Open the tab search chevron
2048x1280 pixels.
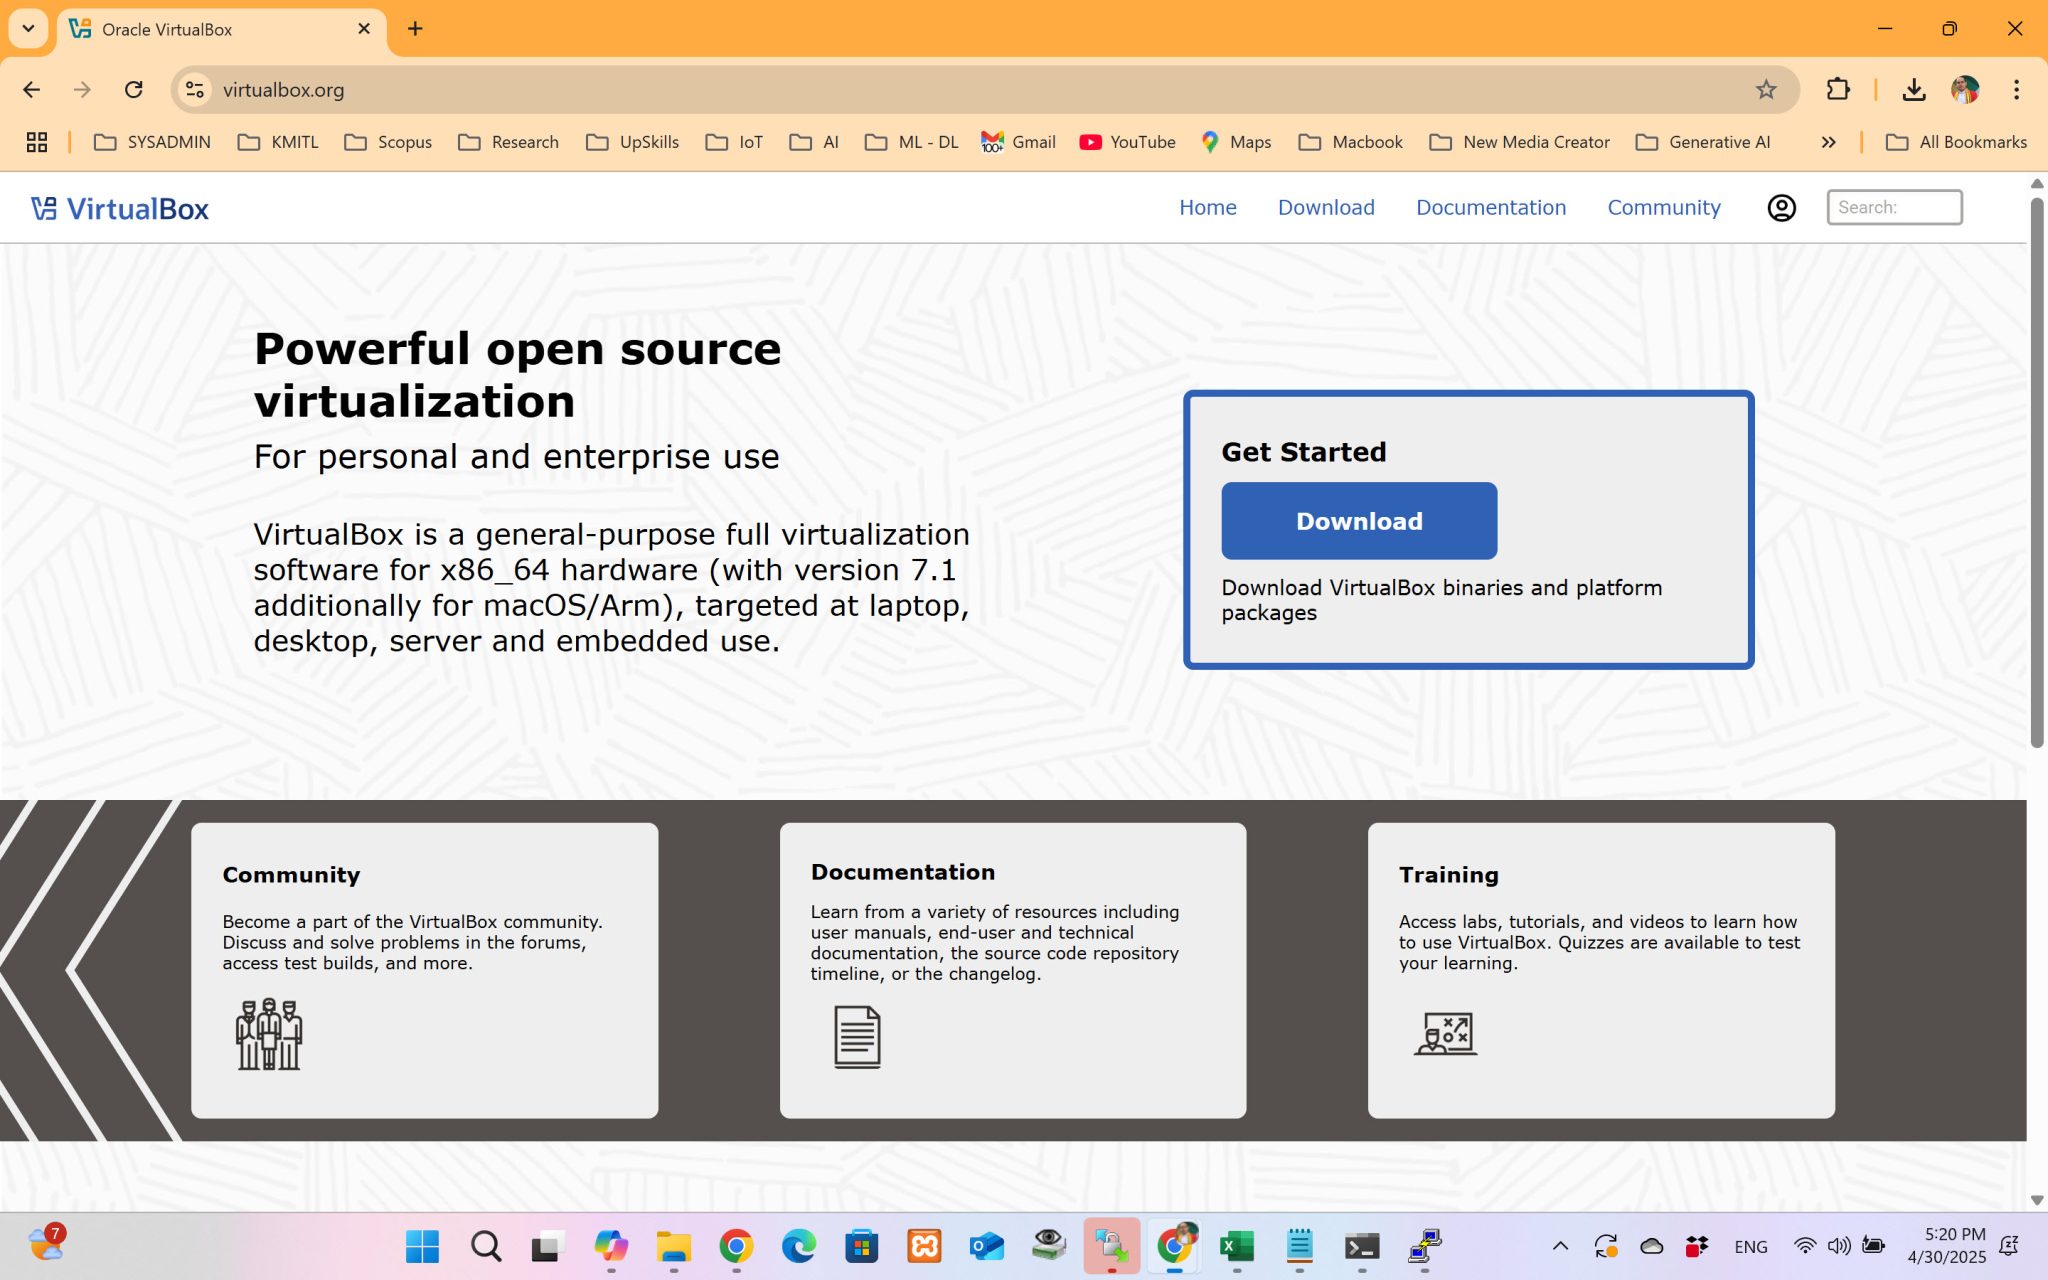28,28
